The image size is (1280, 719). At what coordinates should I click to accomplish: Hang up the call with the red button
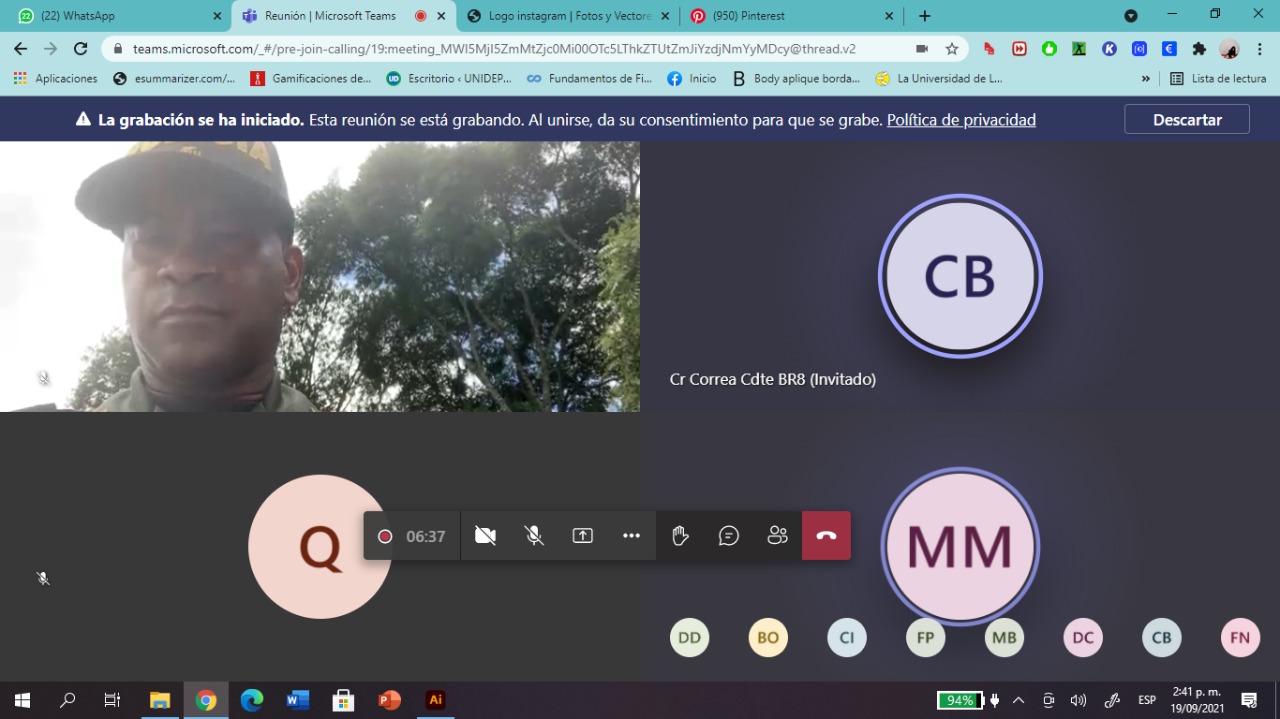[826, 536]
